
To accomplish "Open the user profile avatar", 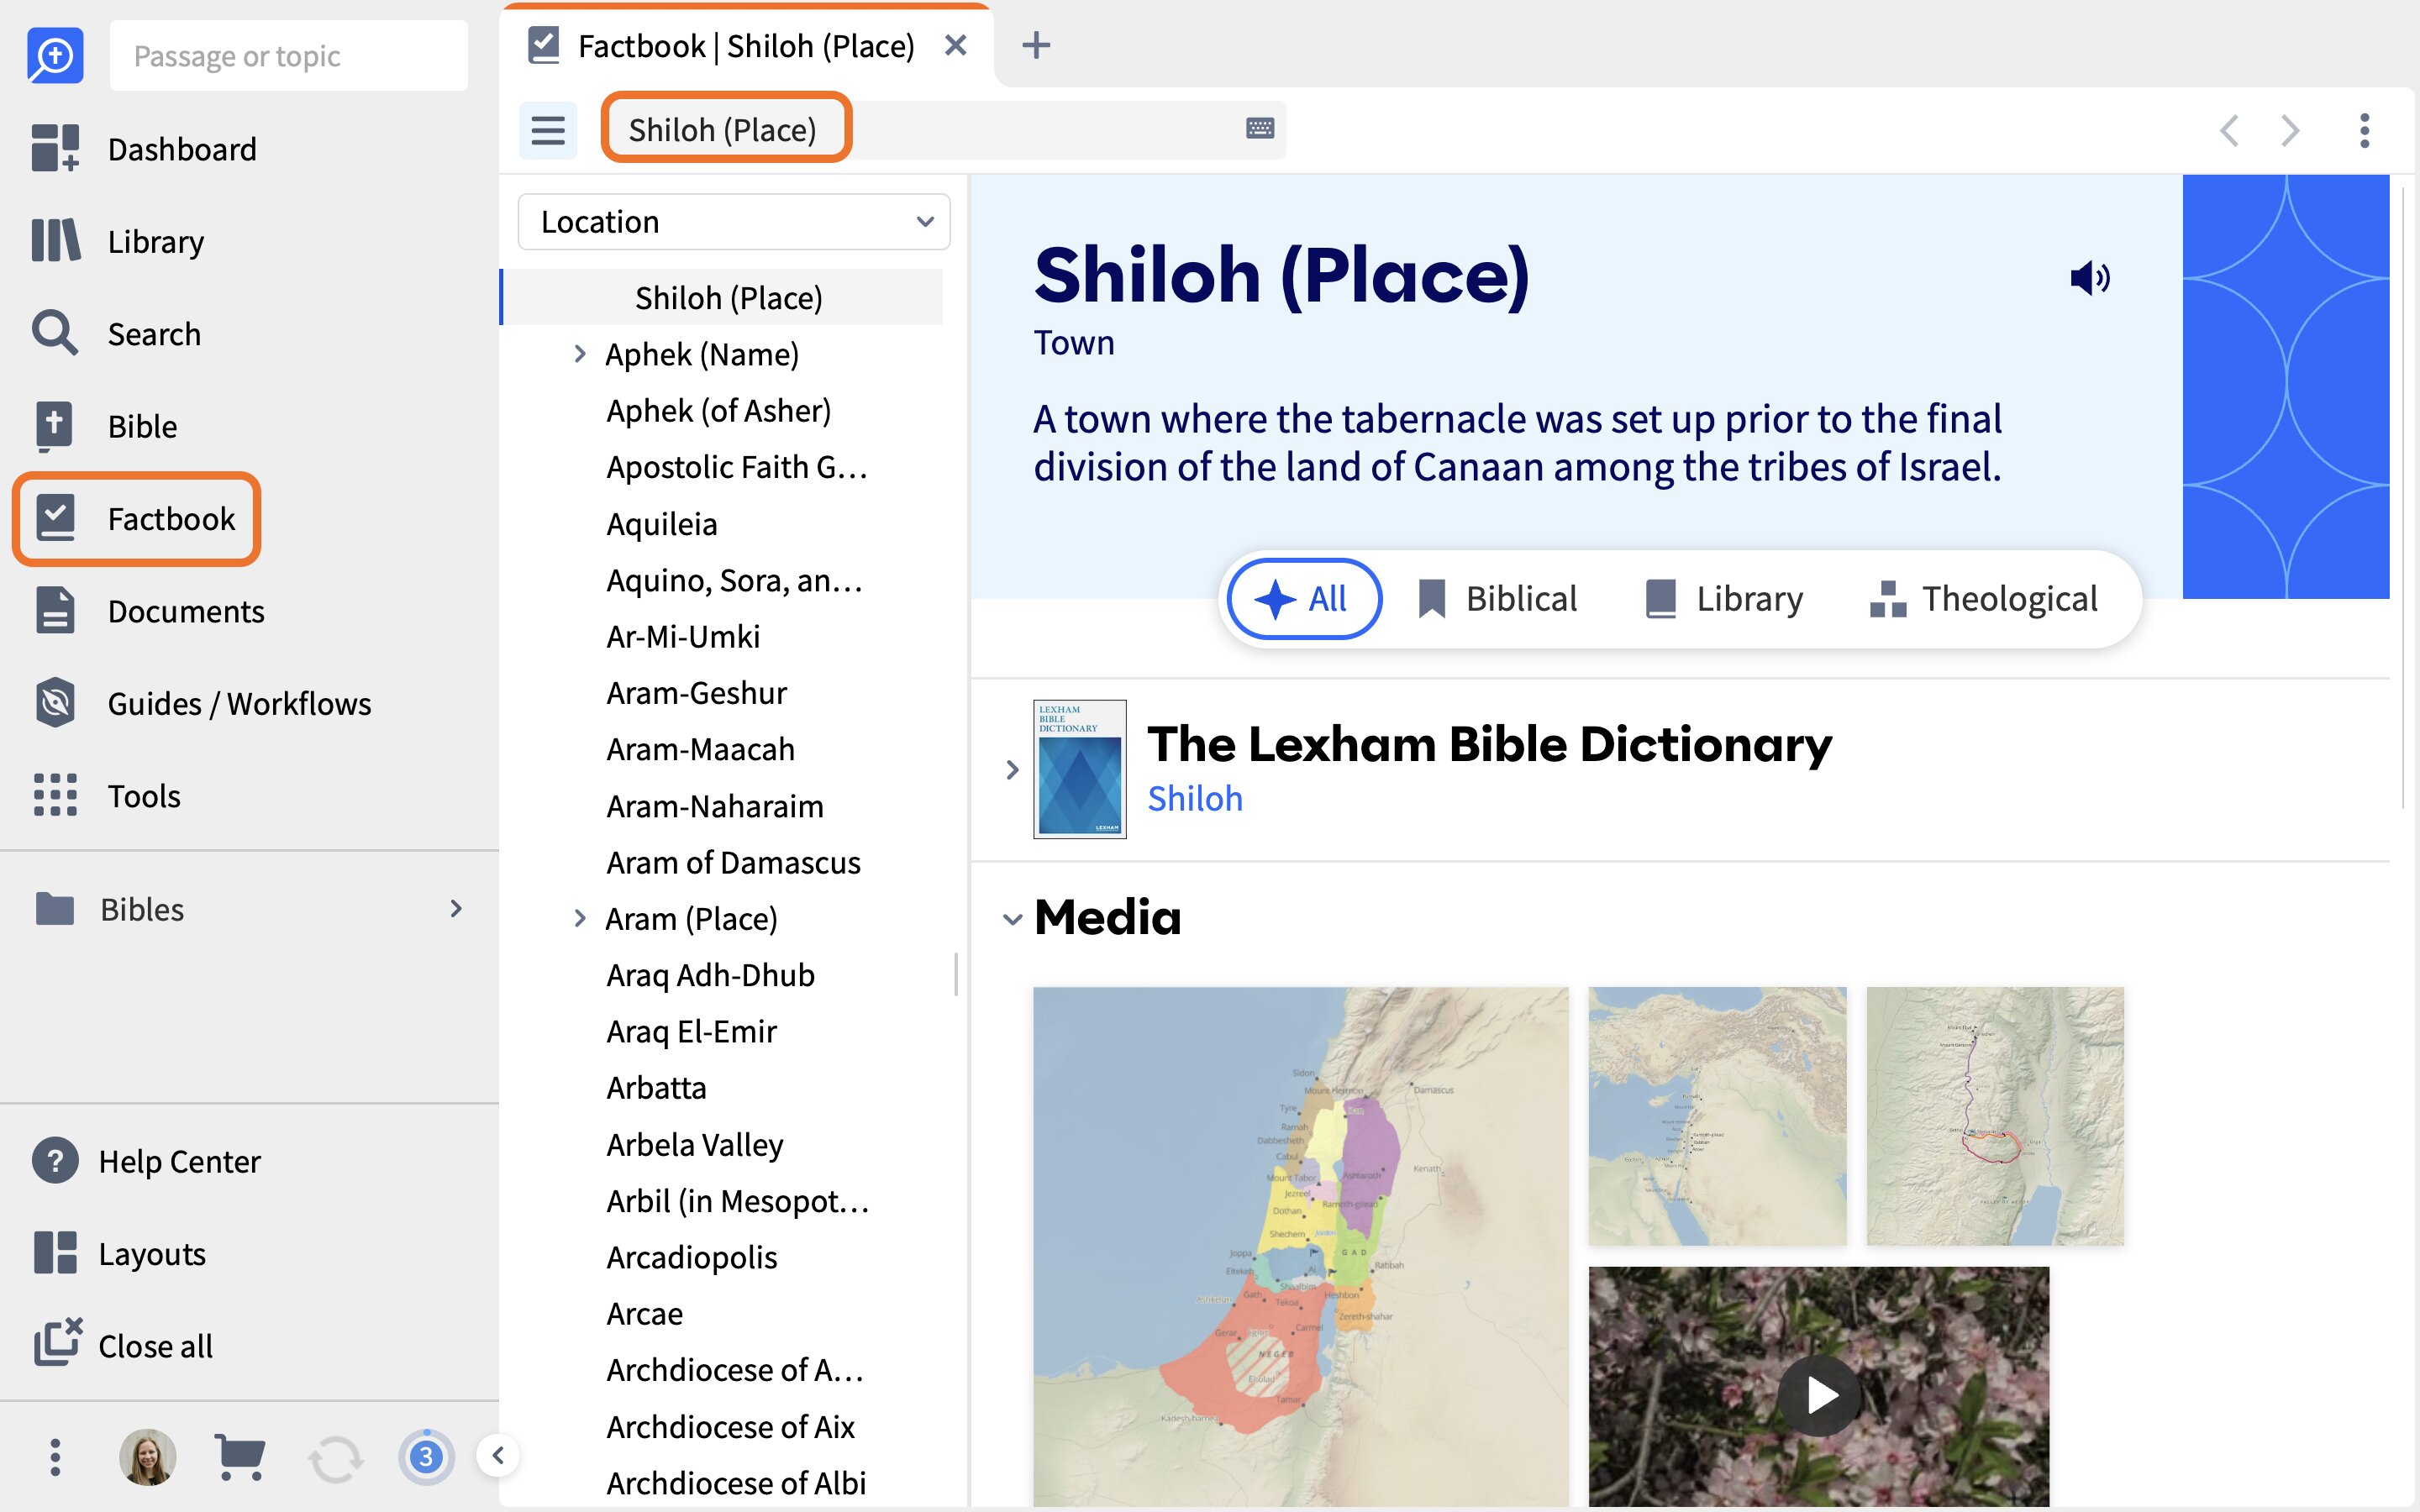I will pos(147,1457).
